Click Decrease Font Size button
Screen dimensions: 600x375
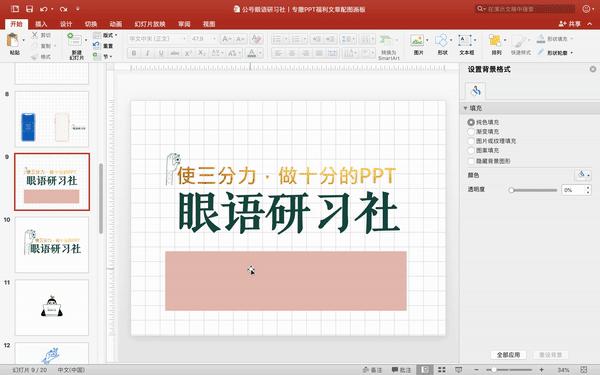[x=240, y=39]
